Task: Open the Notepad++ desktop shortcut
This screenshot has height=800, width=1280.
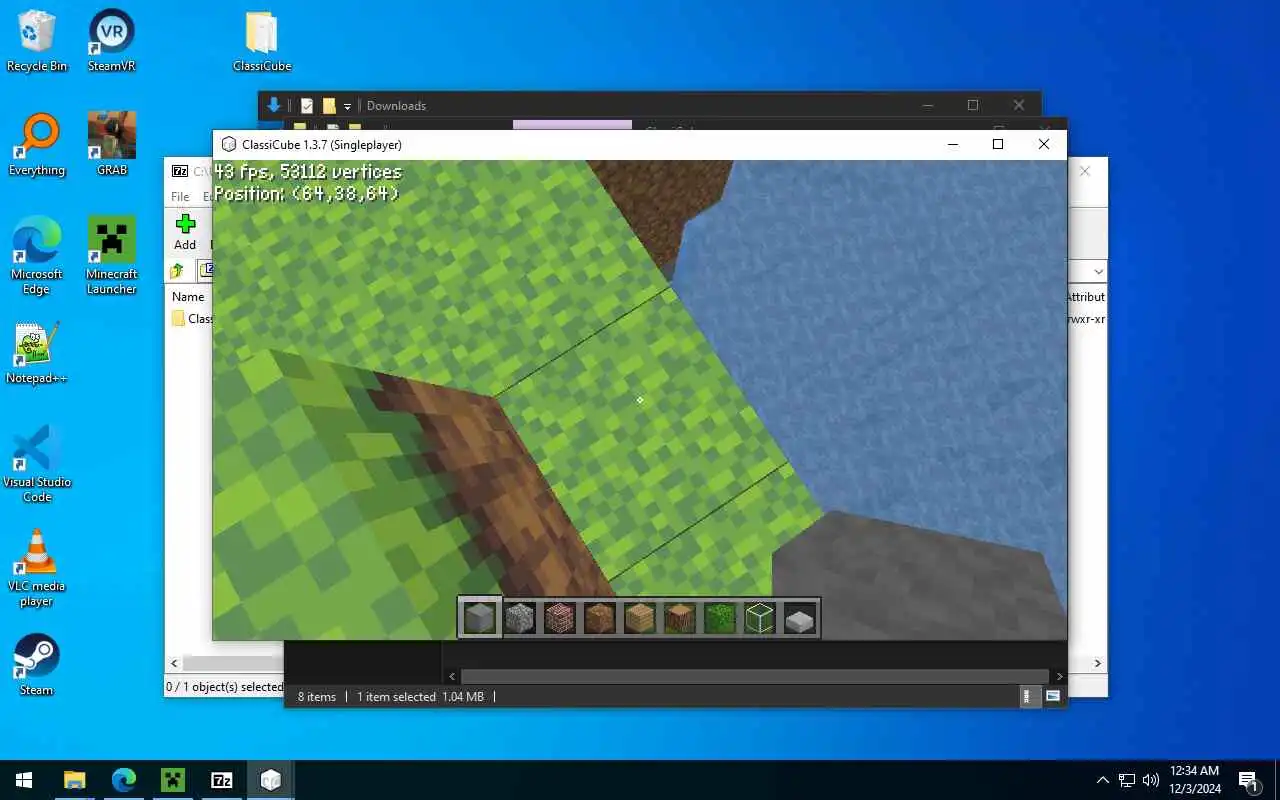Action: point(37,353)
